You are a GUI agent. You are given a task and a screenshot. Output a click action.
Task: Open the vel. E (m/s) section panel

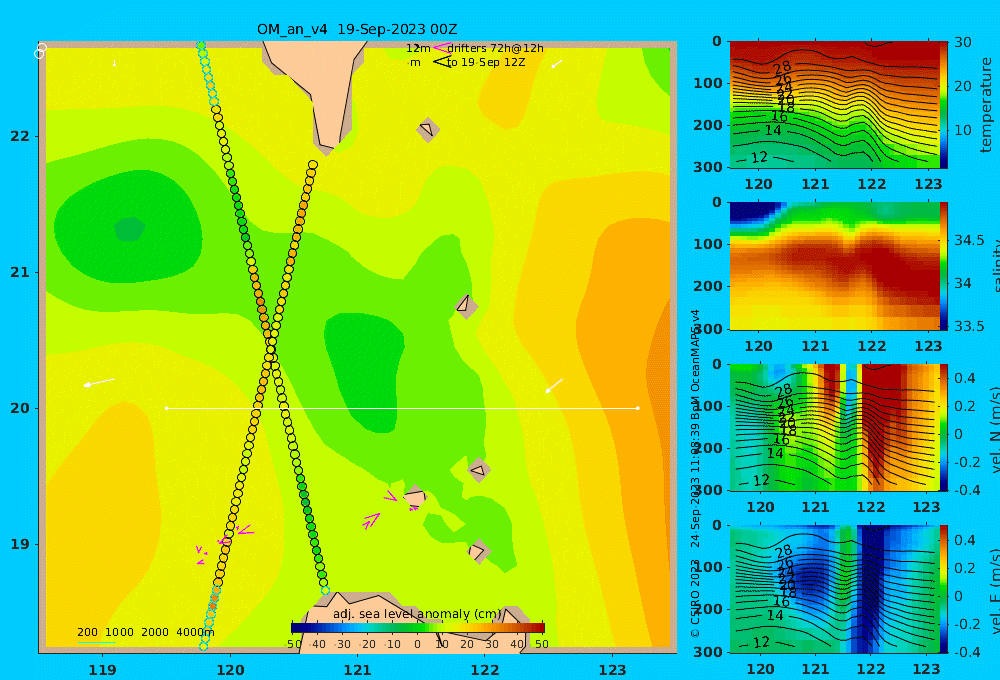point(835,589)
